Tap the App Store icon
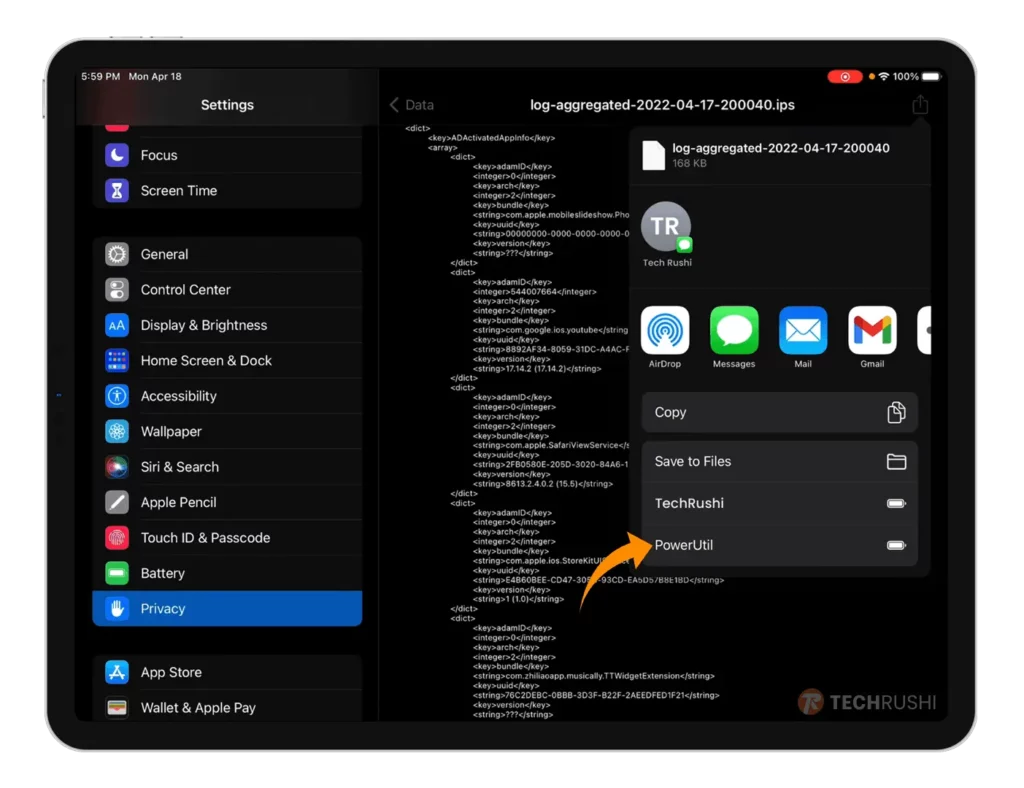The image size is (1024, 788). tap(117, 672)
